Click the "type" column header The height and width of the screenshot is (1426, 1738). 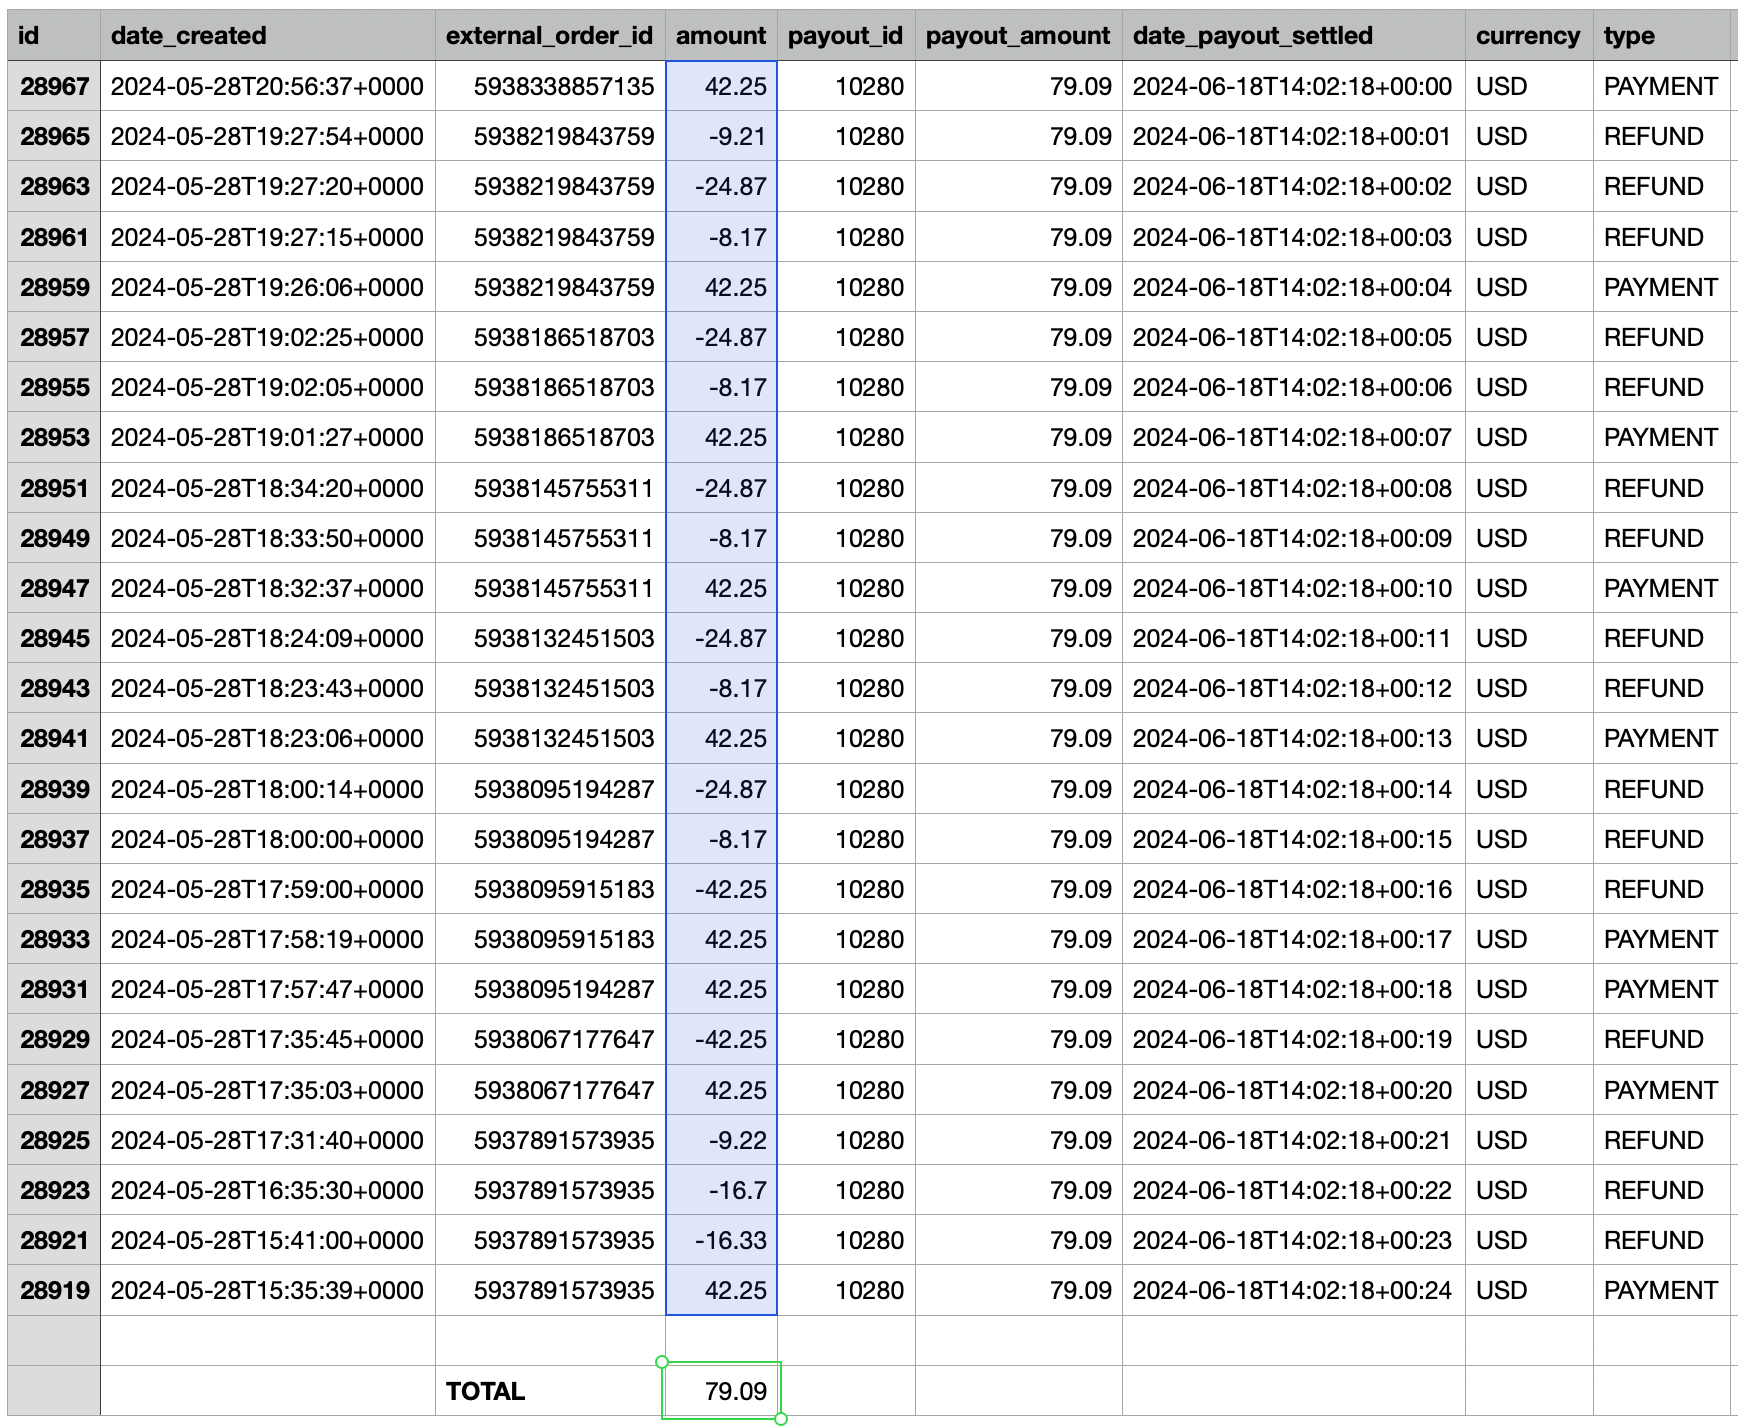point(1660,36)
